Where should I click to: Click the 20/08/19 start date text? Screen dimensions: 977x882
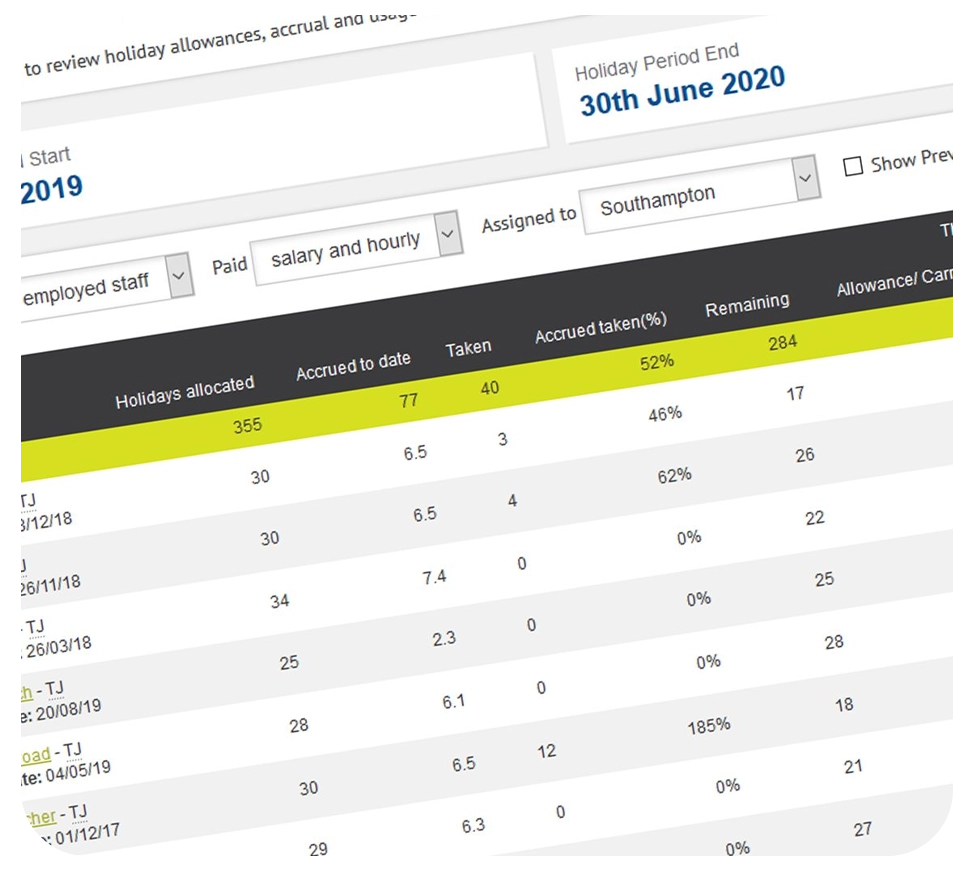pos(68,709)
